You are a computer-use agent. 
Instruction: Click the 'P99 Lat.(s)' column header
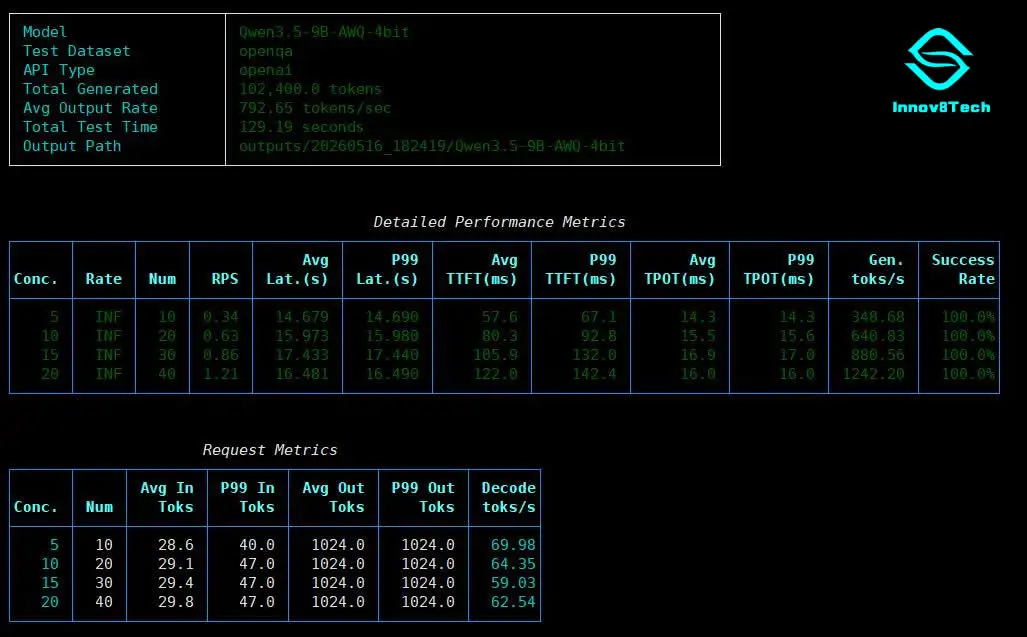point(387,270)
